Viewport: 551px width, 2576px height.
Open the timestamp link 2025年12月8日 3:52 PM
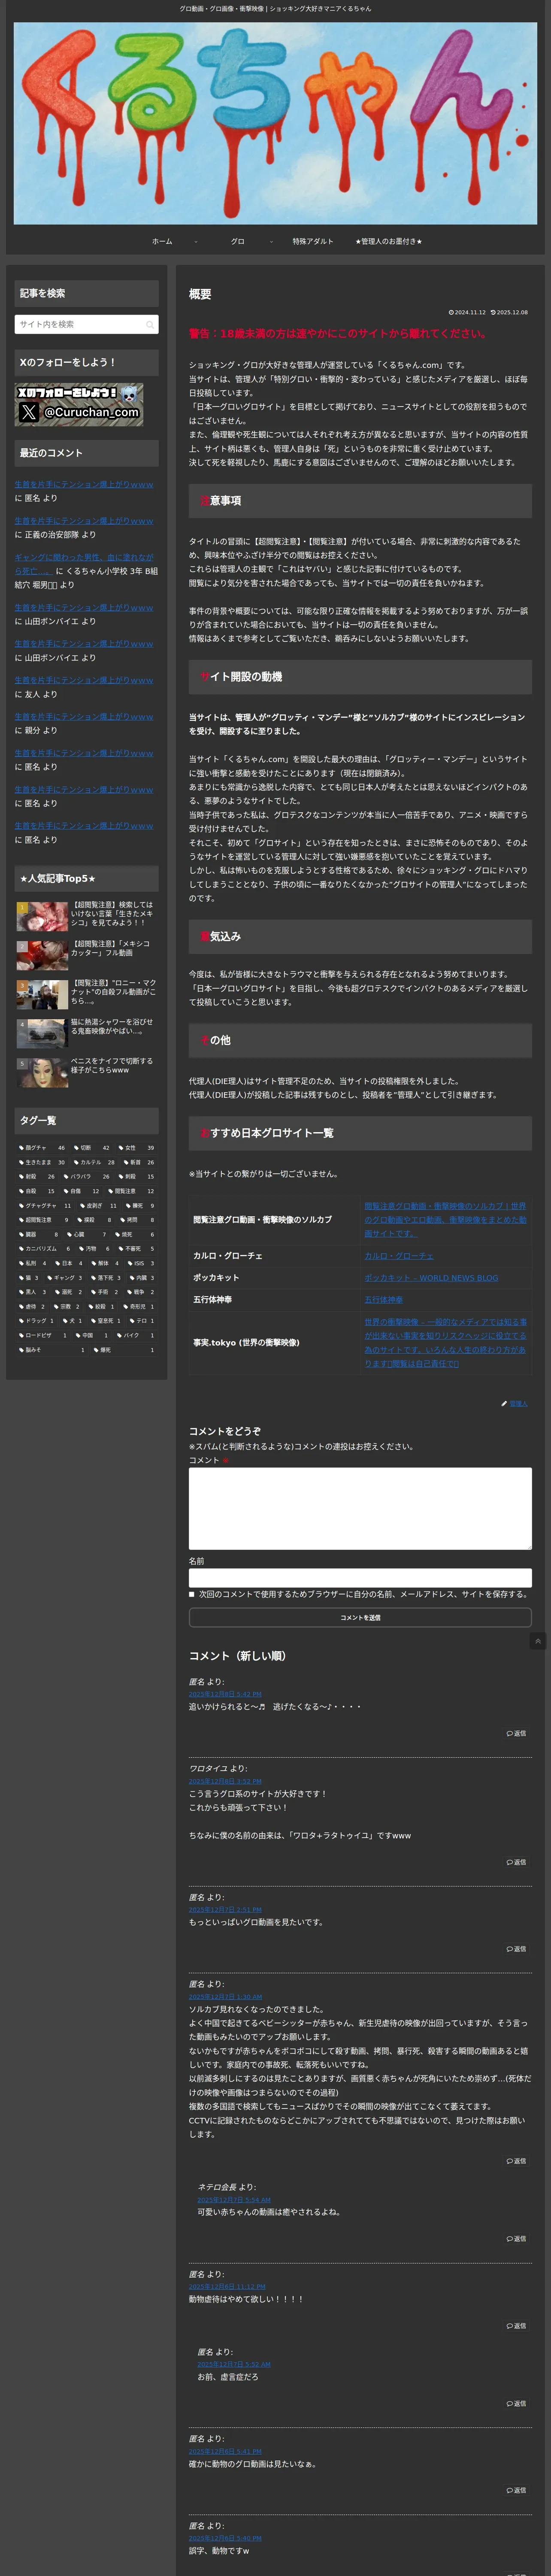(225, 1781)
